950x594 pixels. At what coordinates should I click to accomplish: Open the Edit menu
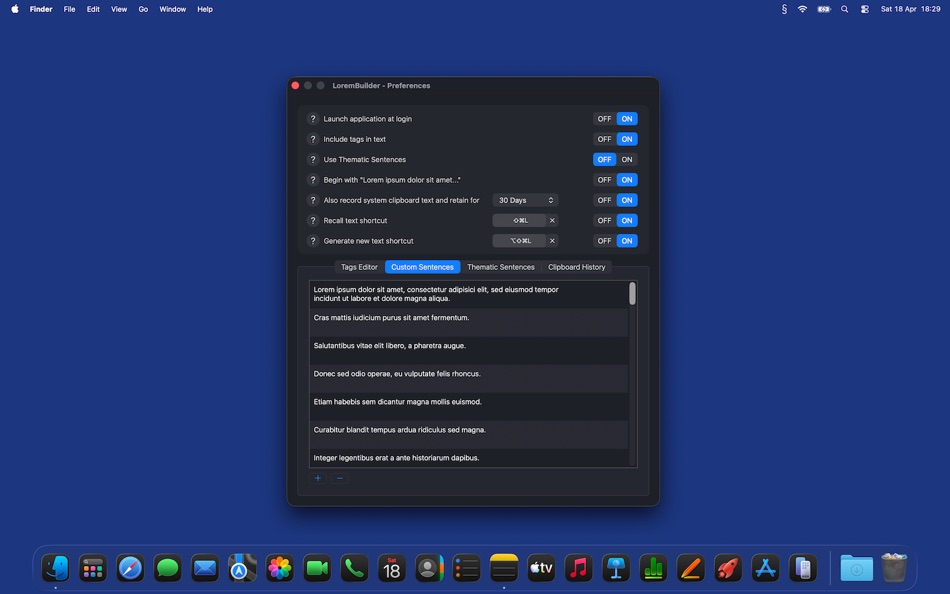point(93,9)
